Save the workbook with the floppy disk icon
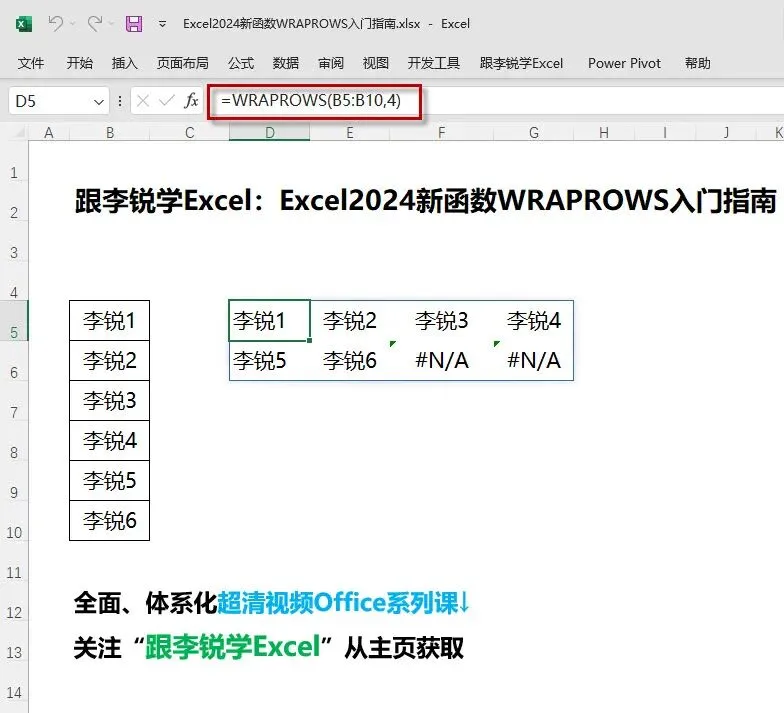 (134, 24)
